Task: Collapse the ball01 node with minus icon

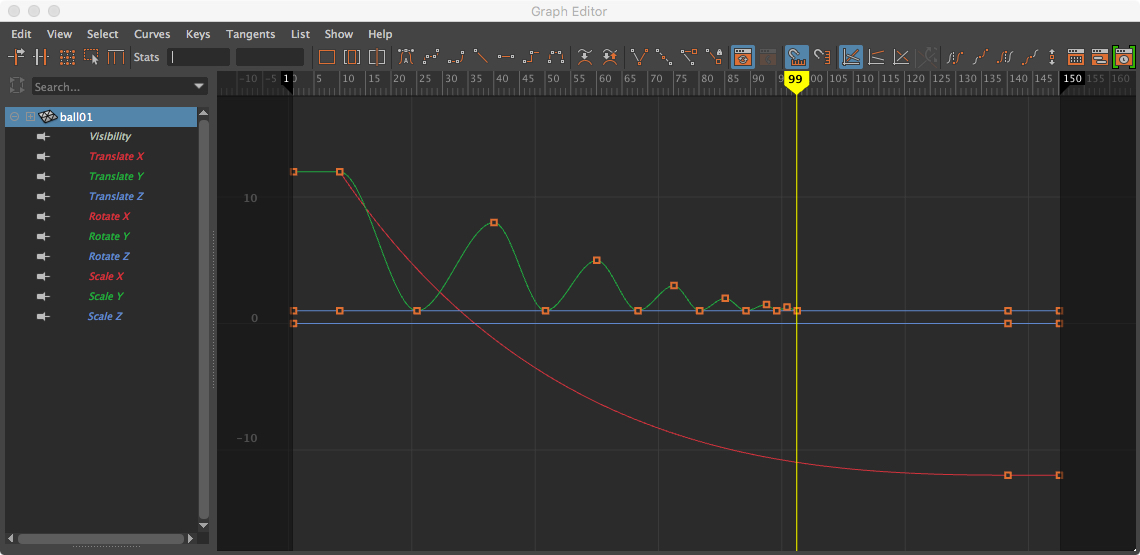Action: (15, 117)
